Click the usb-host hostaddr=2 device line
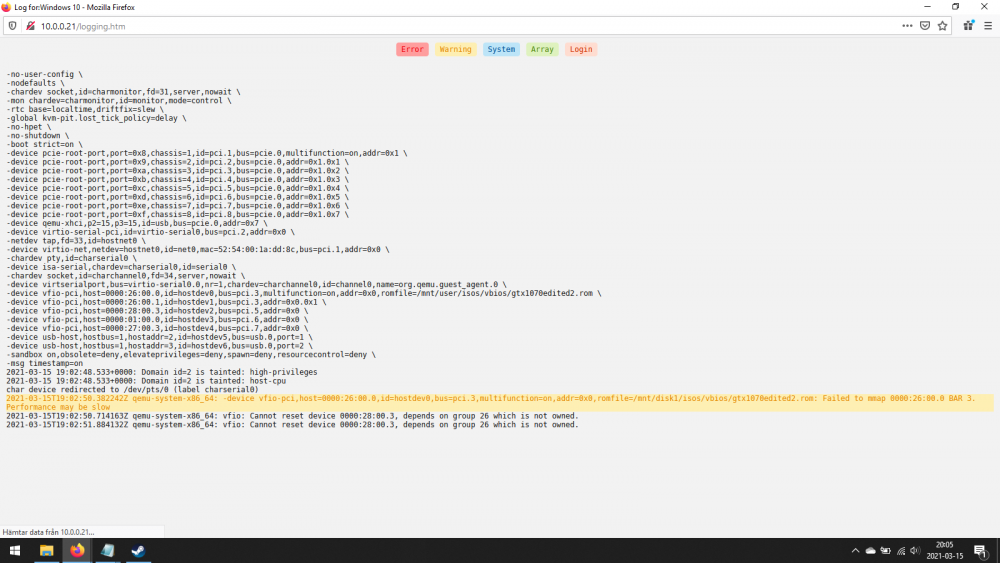 (159, 337)
